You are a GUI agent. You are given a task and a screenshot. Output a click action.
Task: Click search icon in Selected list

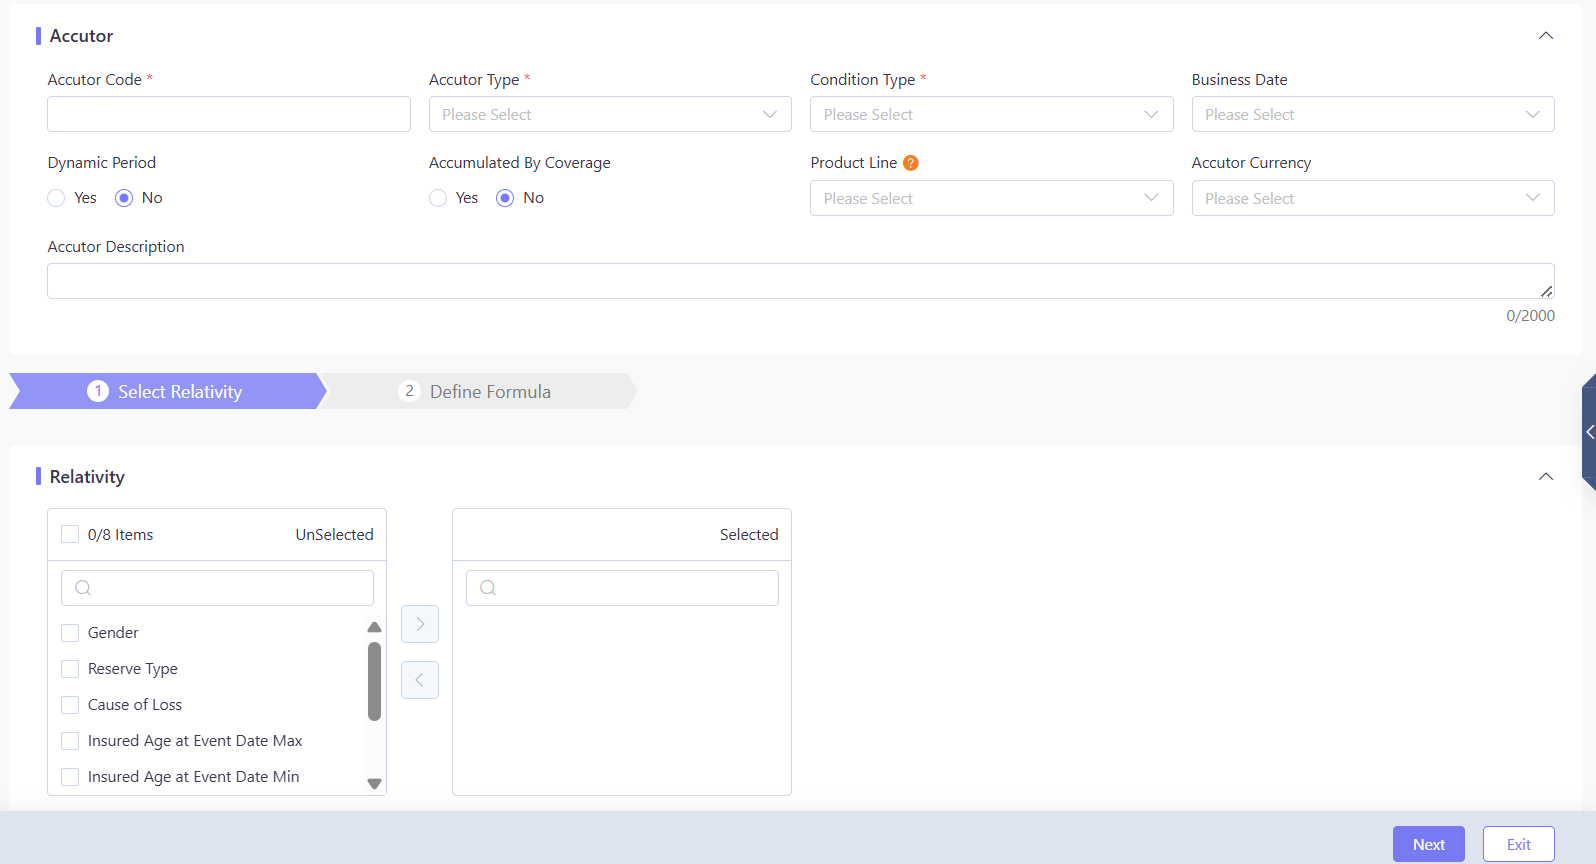click(x=488, y=588)
